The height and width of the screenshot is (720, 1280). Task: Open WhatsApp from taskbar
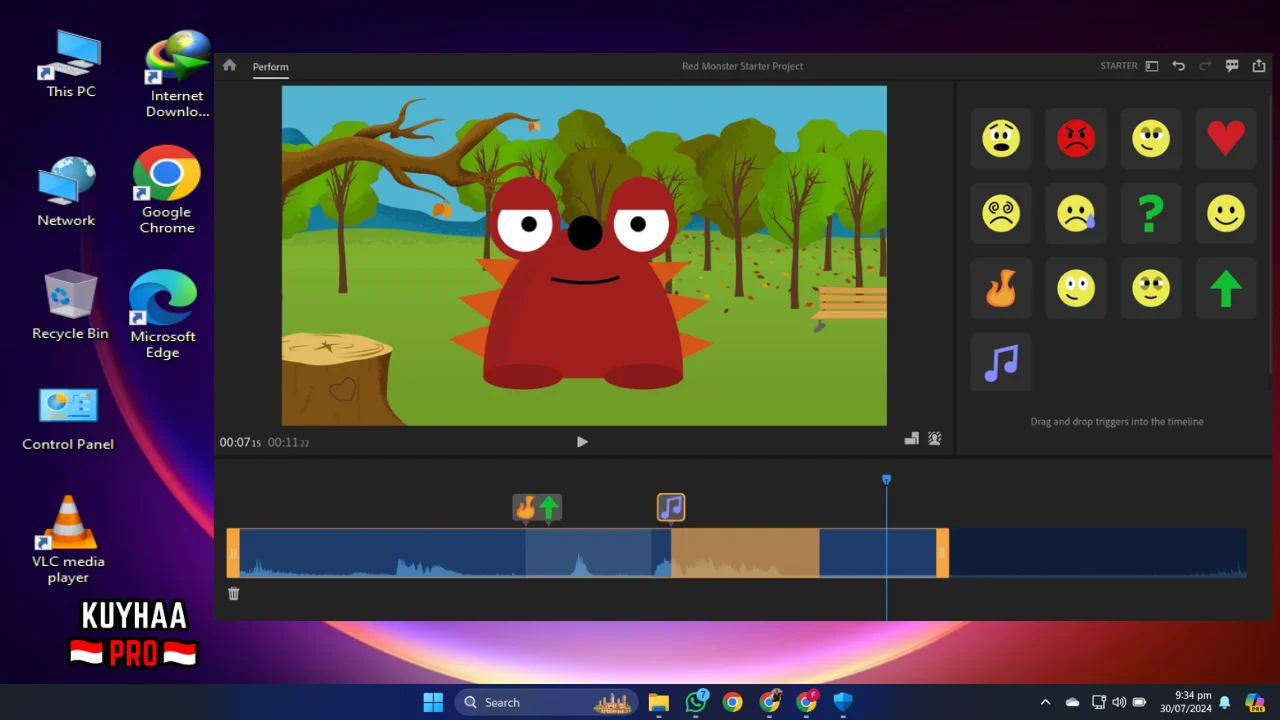point(696,702)
